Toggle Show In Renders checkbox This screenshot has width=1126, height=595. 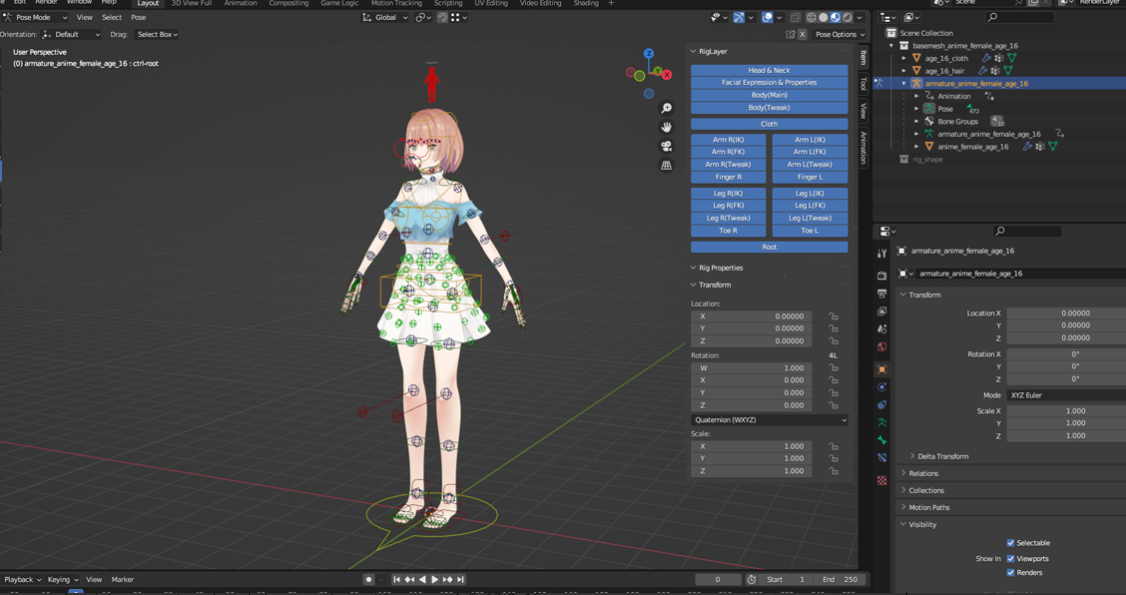tap(1010, 573)
